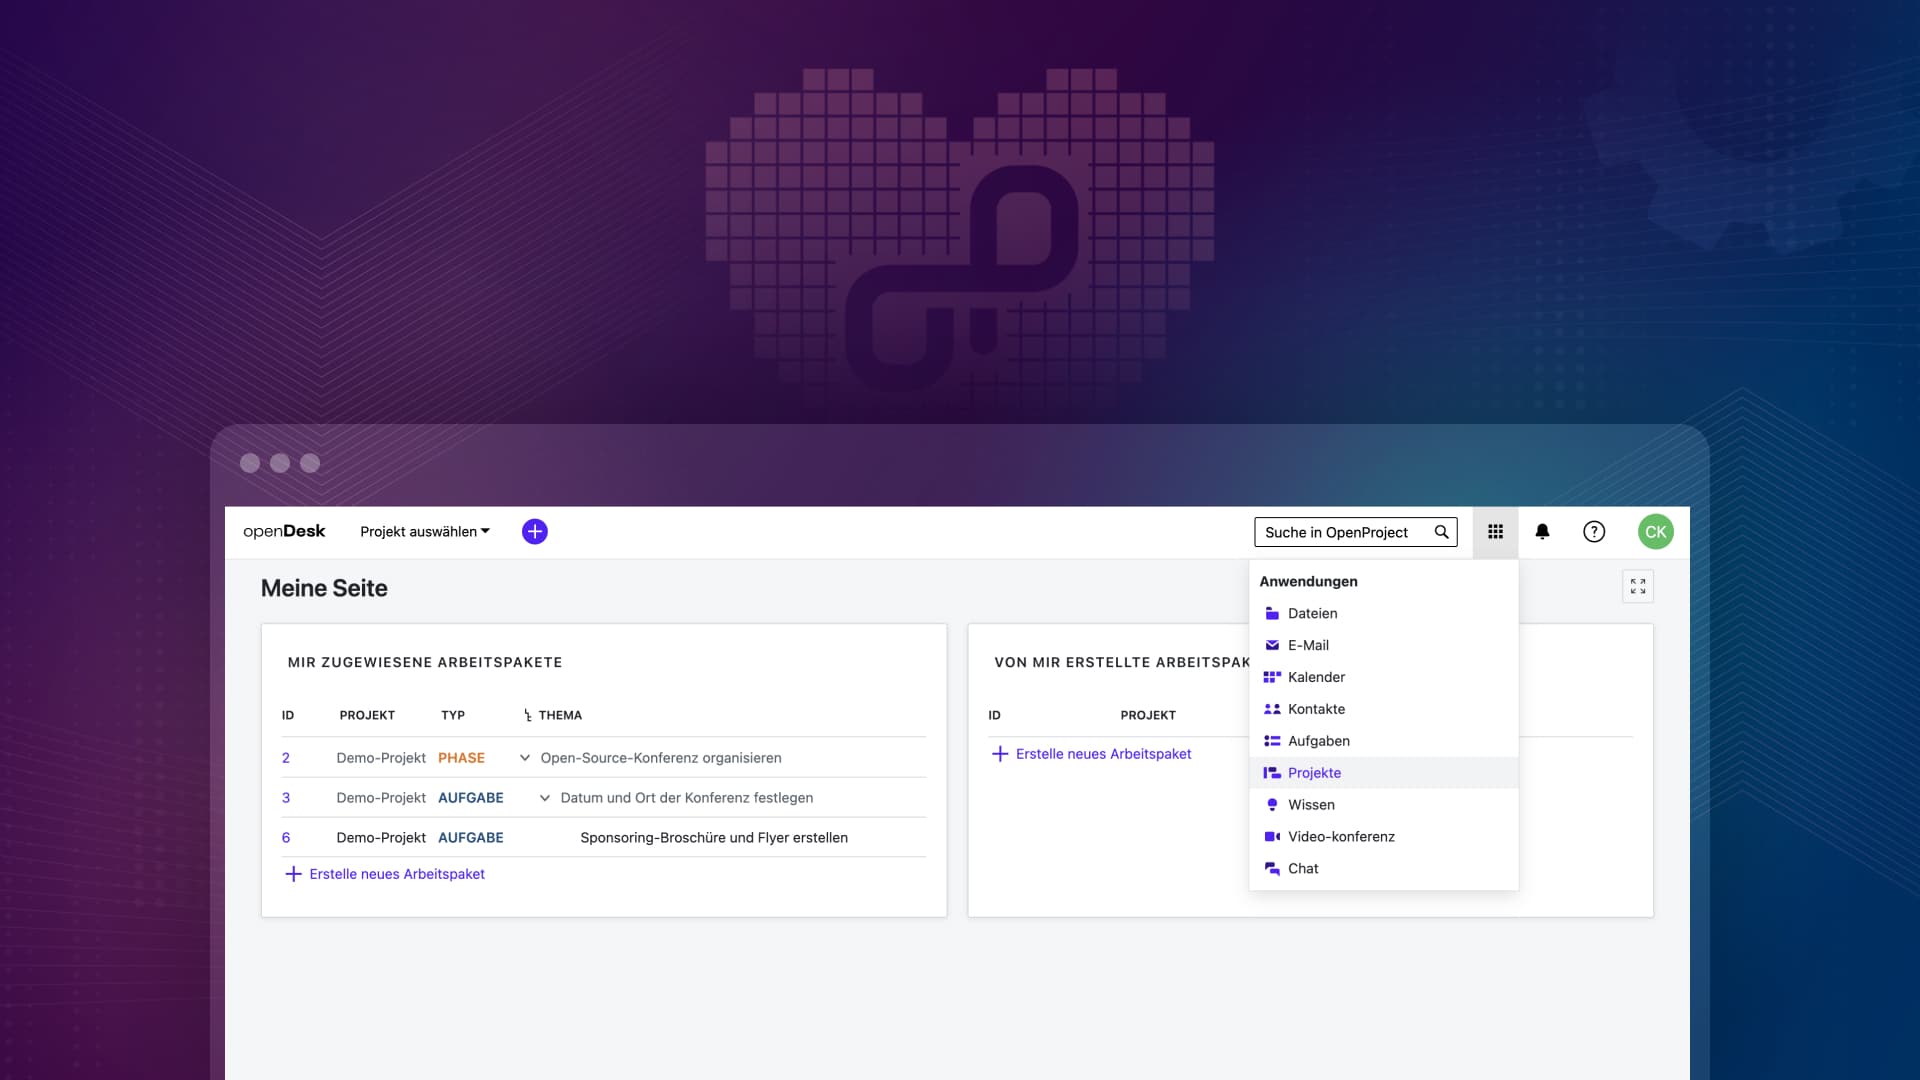Open the Chat application icon
The image size is (1920, 1080).
pyautogui.click(x=1272, y=868)
